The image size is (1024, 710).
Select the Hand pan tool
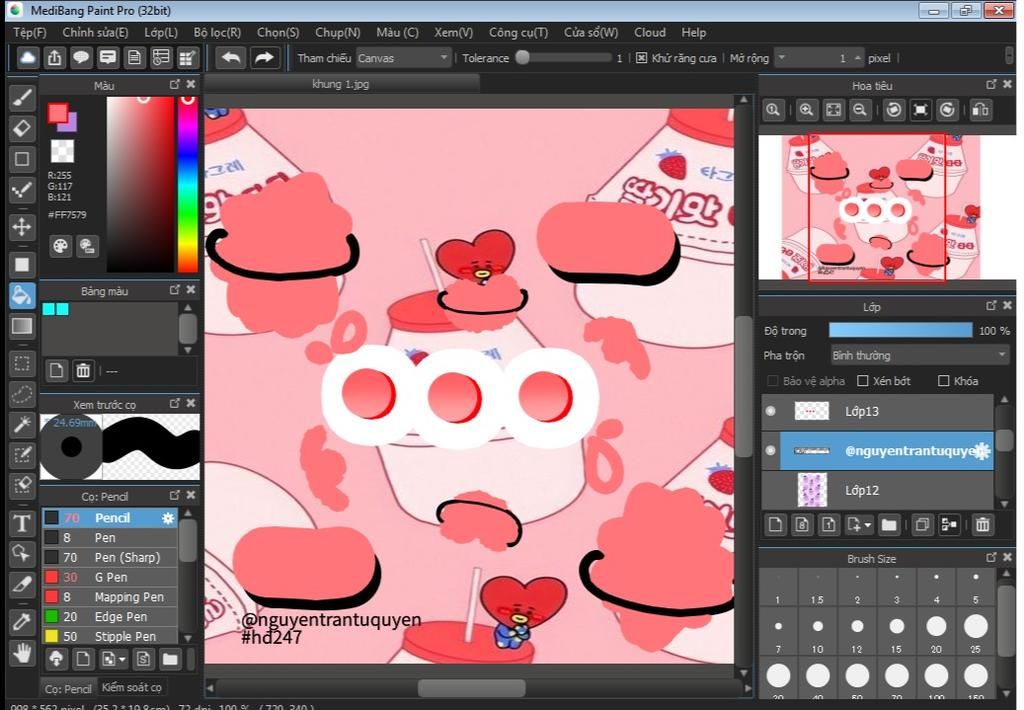click(22, 653)
